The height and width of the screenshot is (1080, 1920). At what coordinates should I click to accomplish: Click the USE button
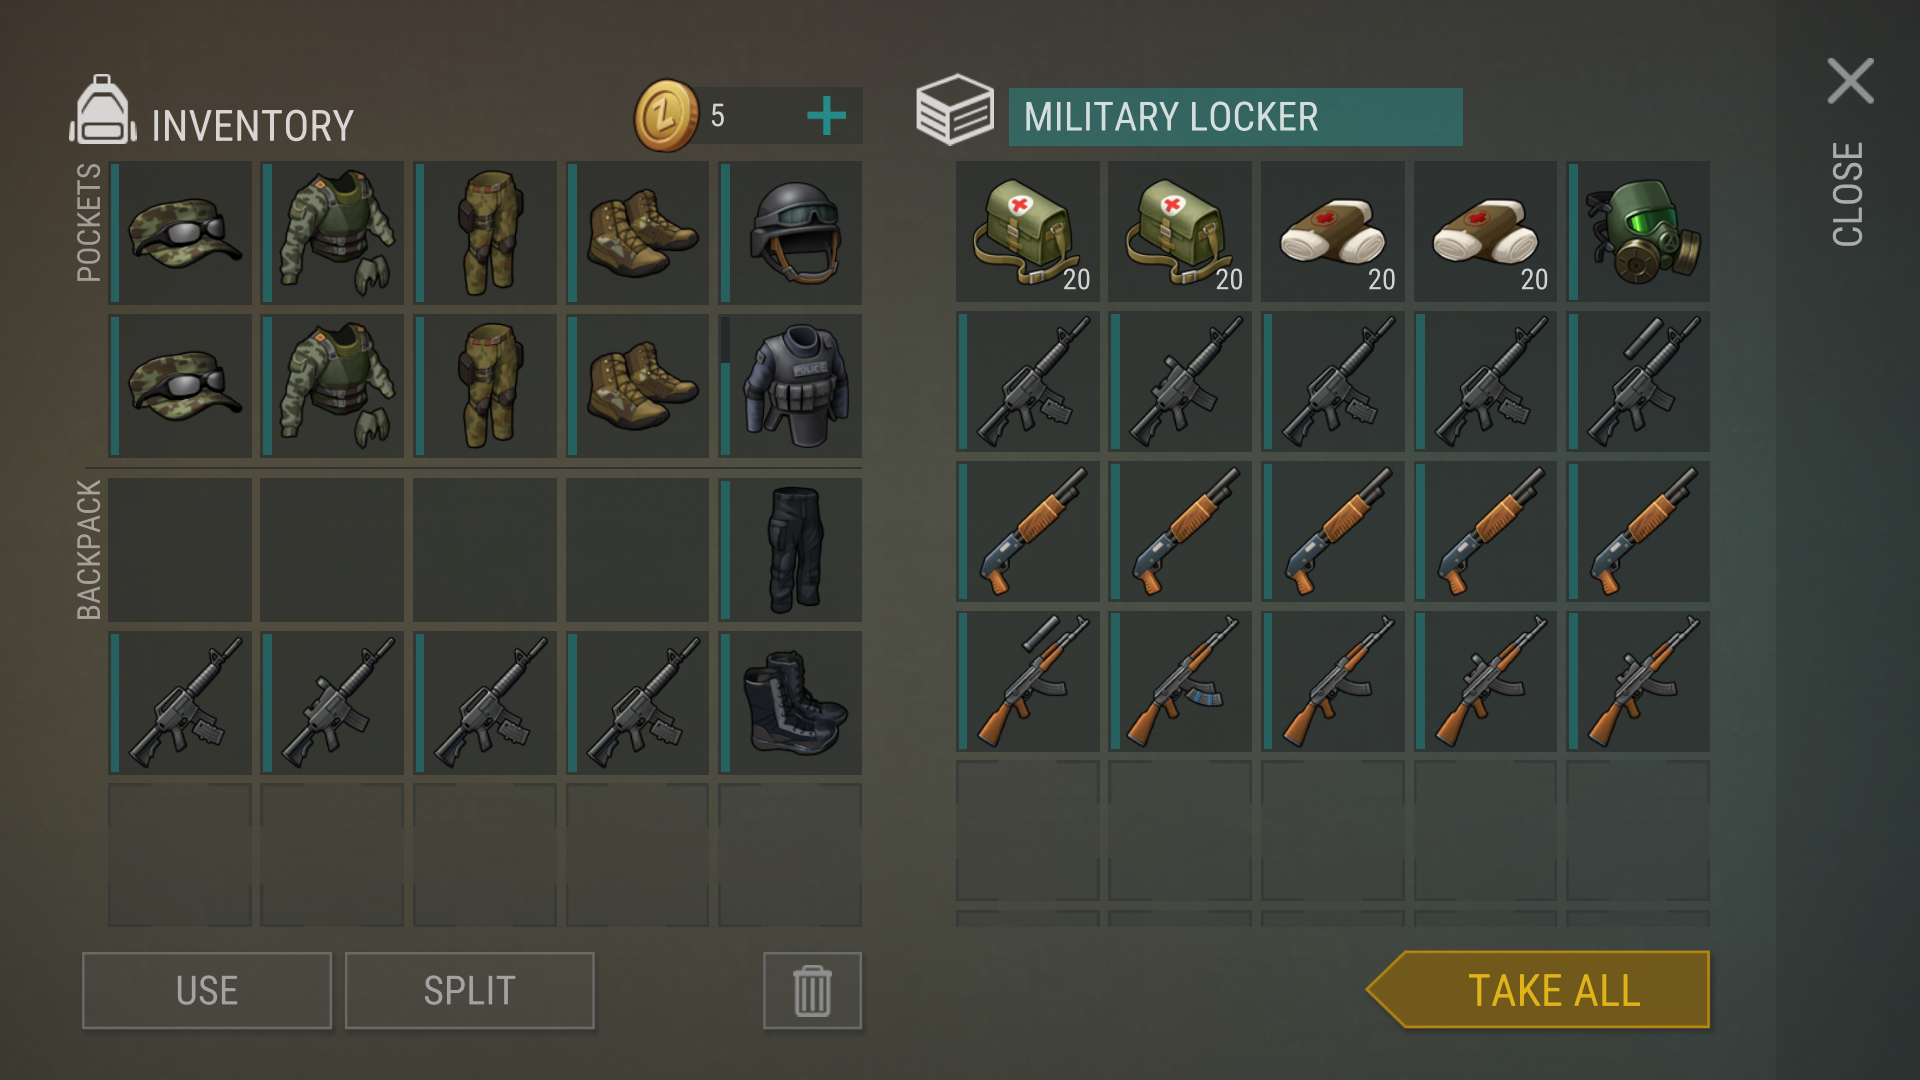click(207, 991)
